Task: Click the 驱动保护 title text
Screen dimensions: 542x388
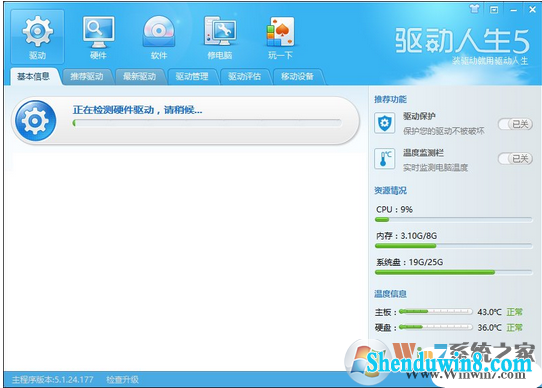Action: 419,117
